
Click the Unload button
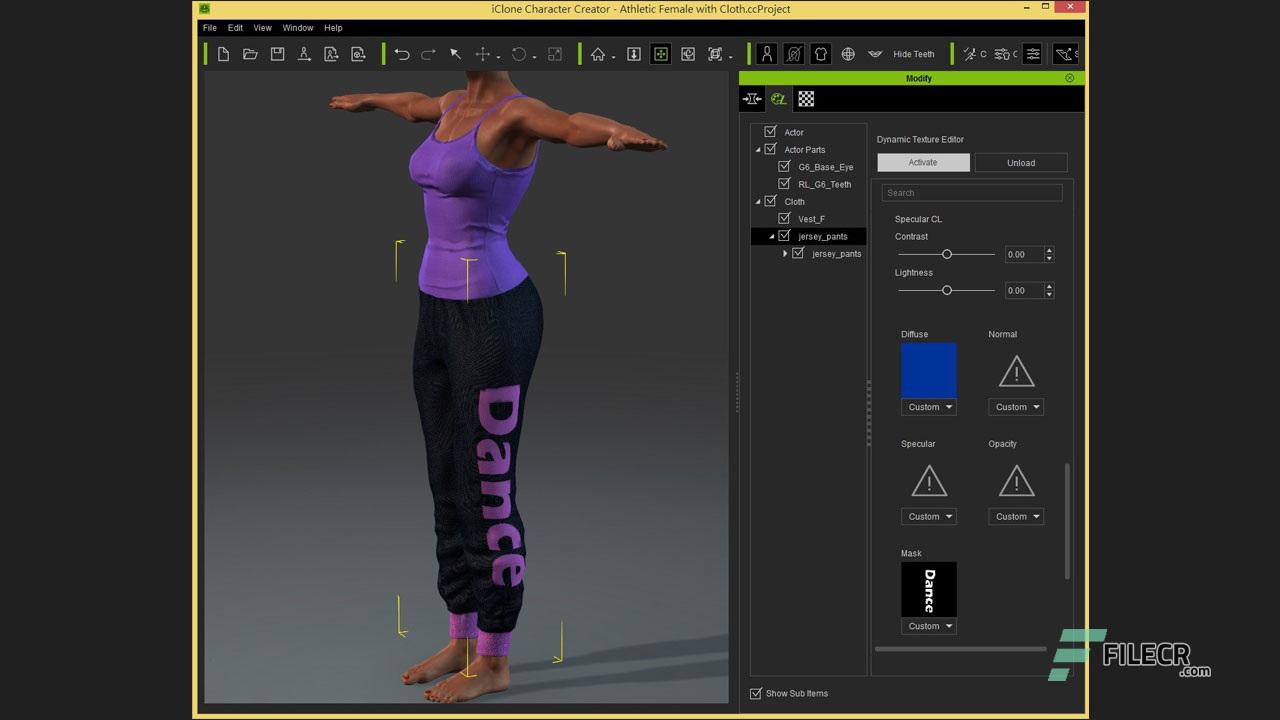coord(1020,162)
